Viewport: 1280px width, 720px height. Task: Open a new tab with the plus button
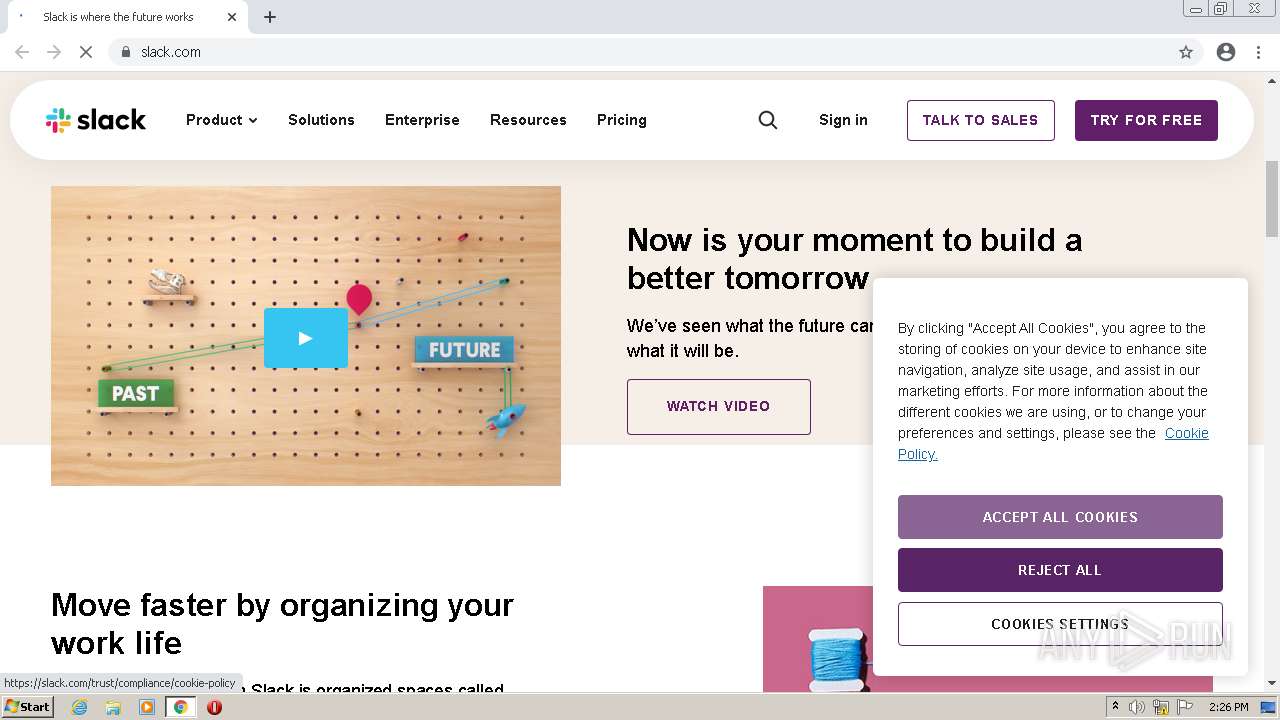[x=270, y=17]
